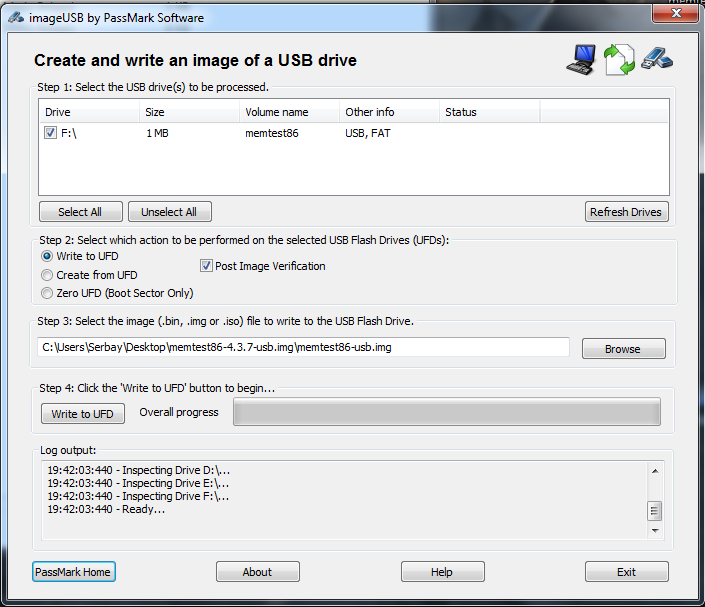Click the Unselect All button
Image resolution: width=705 pixels, height=607 pixels.
tap(170, 212)
